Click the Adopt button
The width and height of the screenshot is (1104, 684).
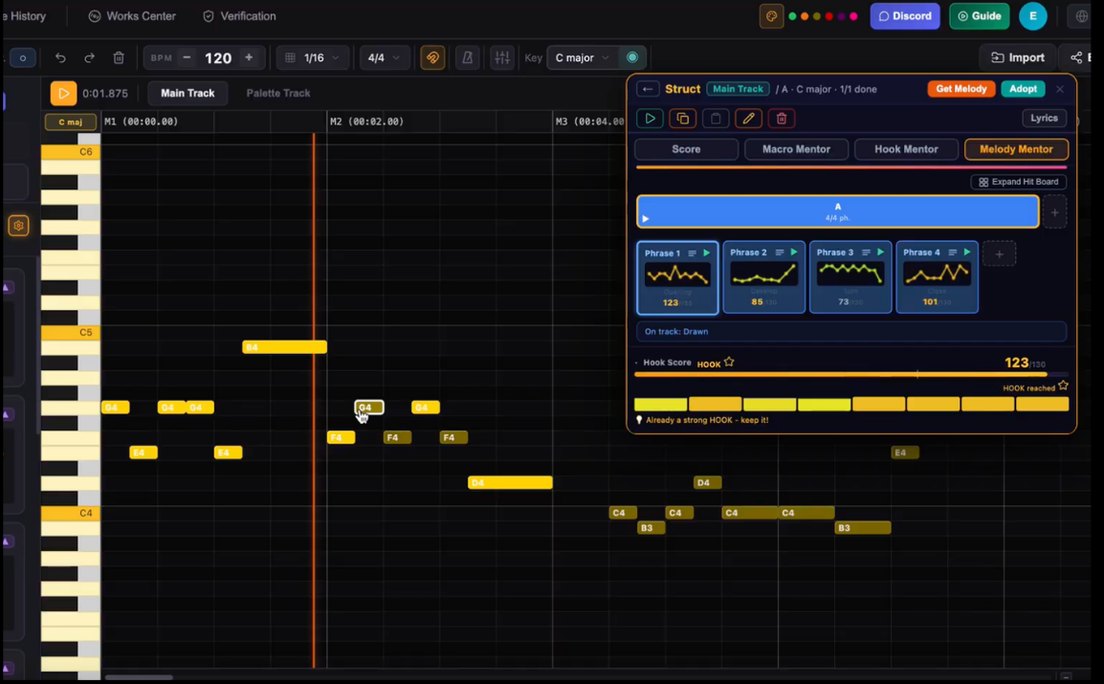1023,89
